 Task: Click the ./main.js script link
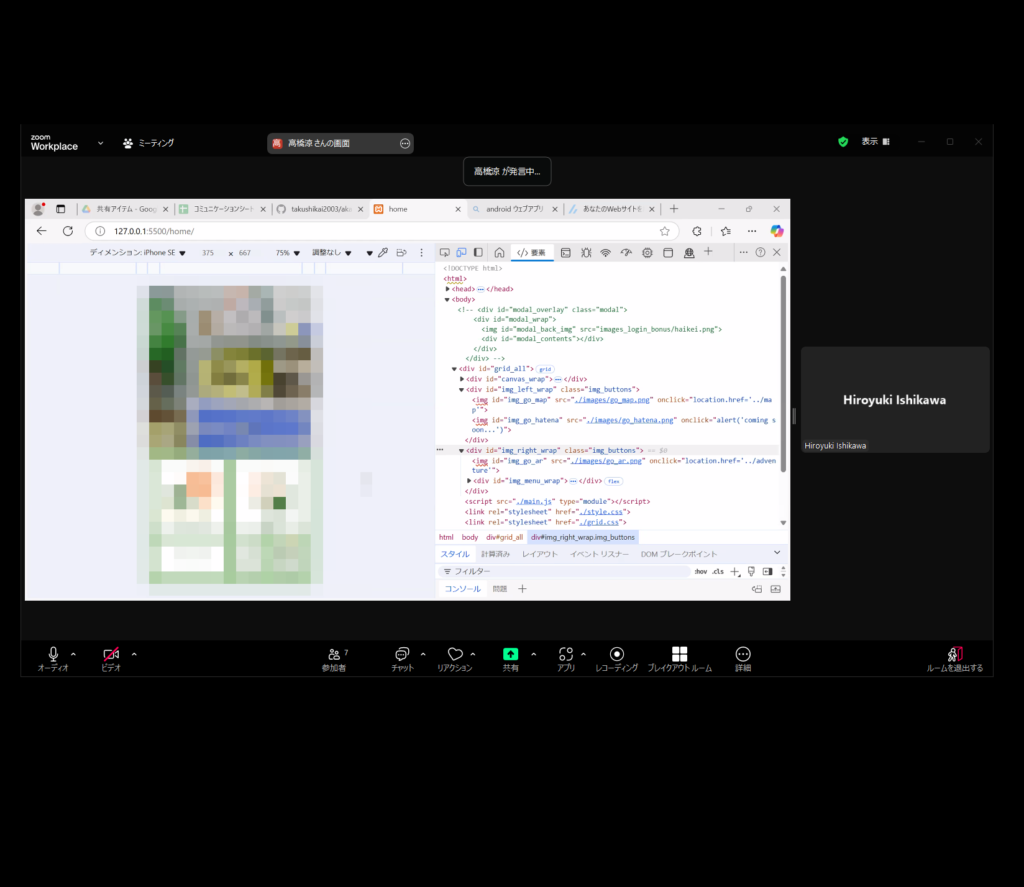point(534,502)
